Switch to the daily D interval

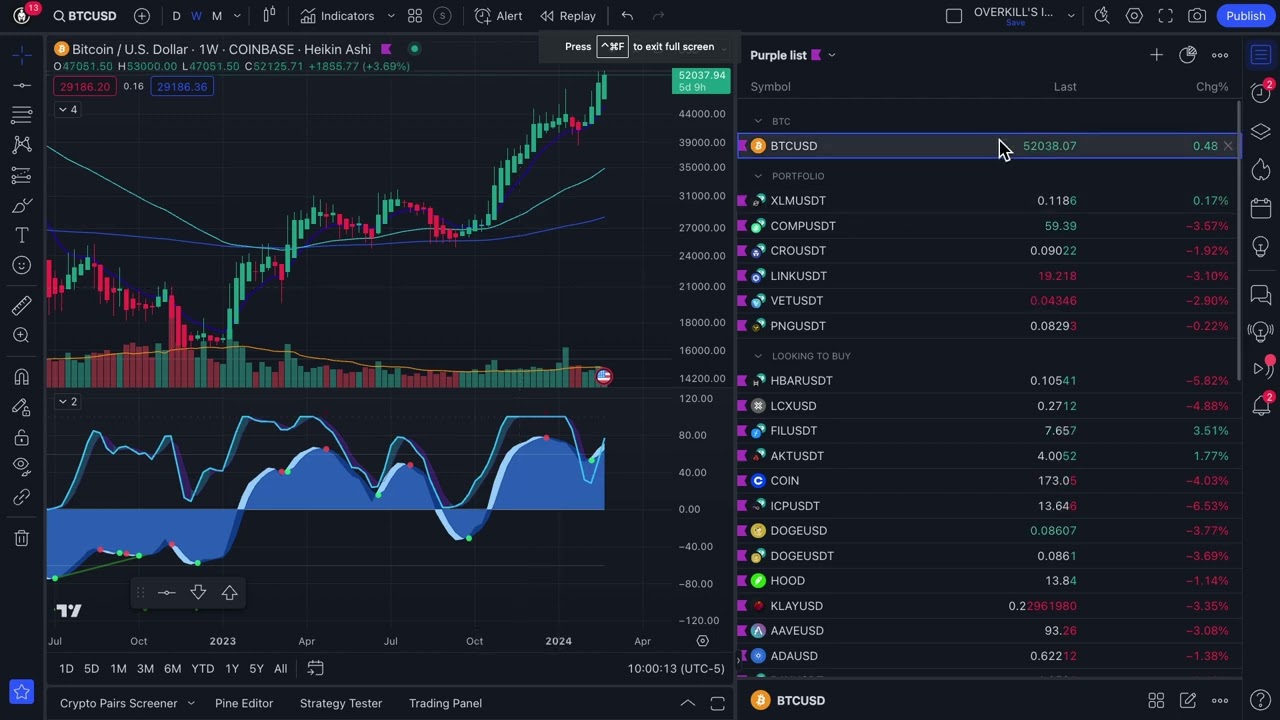coord(176,16)
